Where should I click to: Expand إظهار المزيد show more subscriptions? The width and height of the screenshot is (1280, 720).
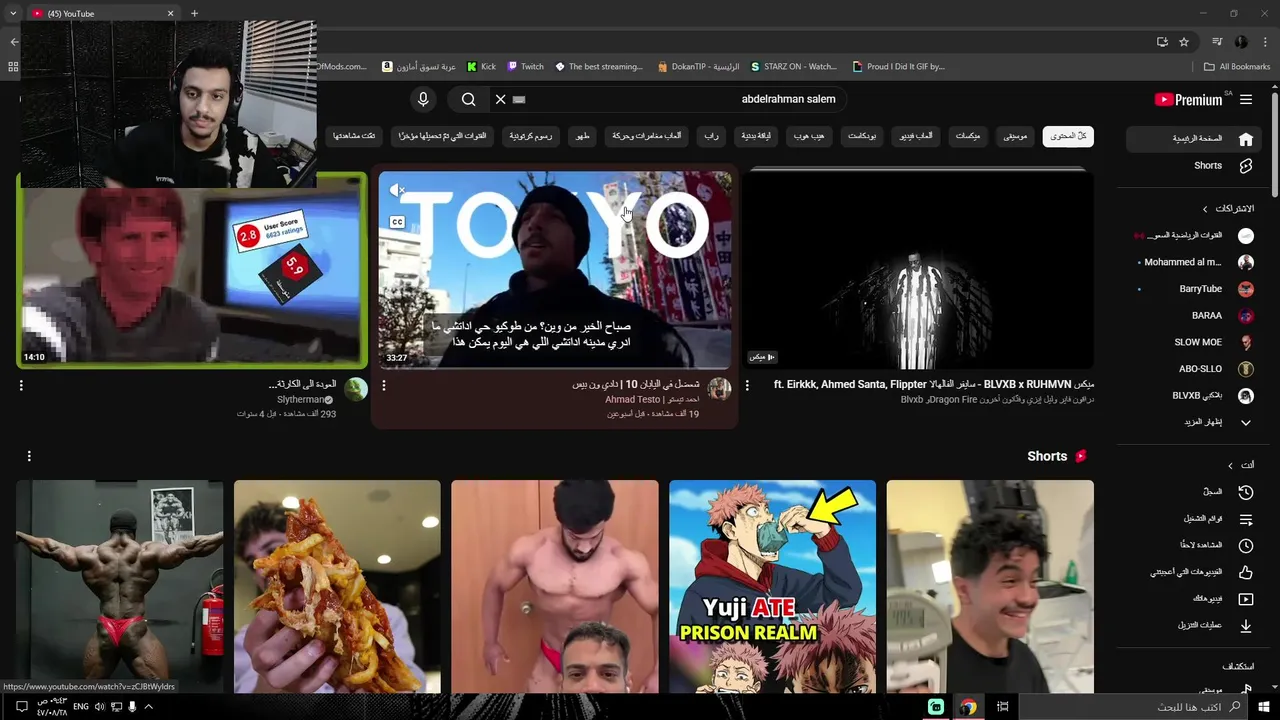[x=1194, y=422]
